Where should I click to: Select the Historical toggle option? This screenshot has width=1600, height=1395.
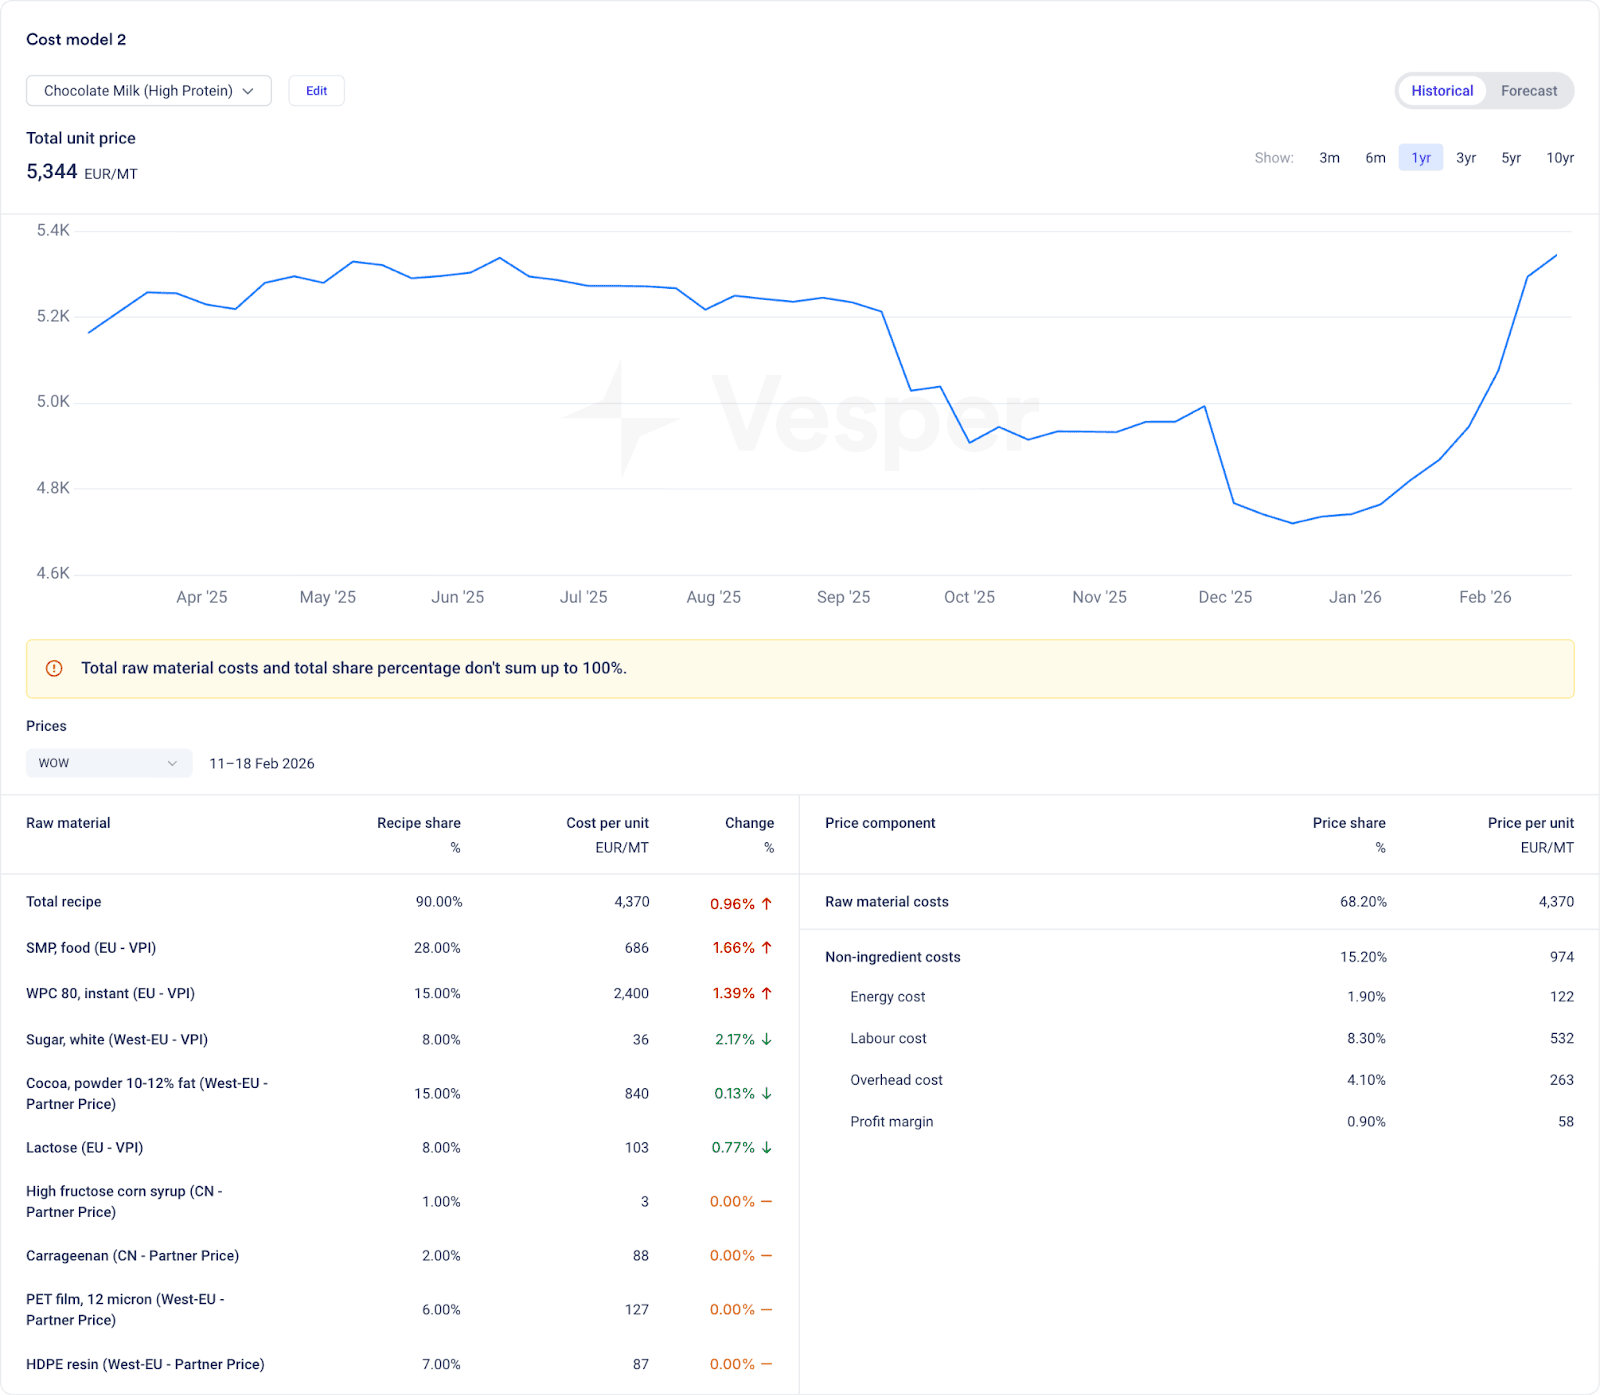coord(1441,91)
